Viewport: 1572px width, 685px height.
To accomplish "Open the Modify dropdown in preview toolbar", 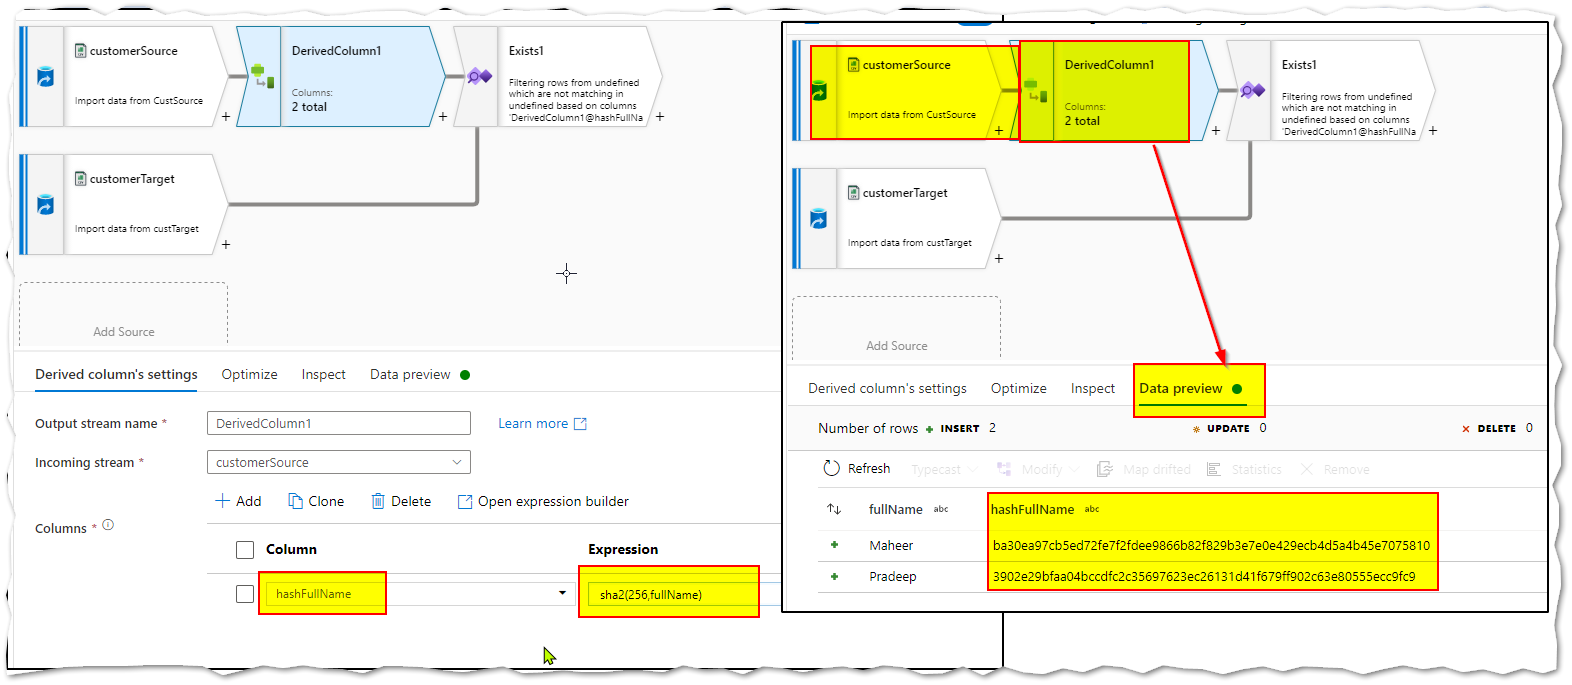I will point(1038,469).
